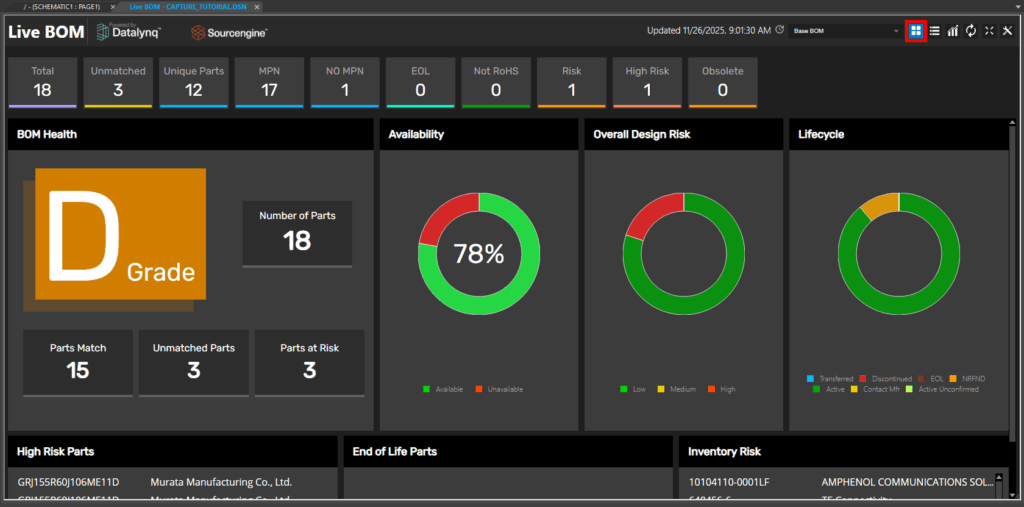Click the NO MPN summary tile
1024x507 pixels.
345,82
